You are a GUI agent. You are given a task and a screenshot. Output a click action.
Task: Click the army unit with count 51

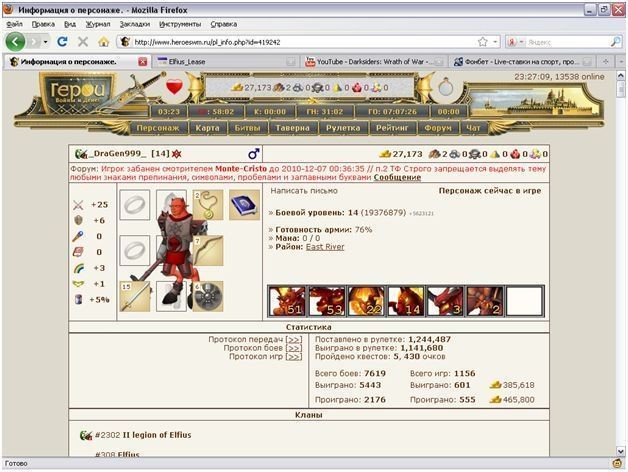click(x=287, y=301)
